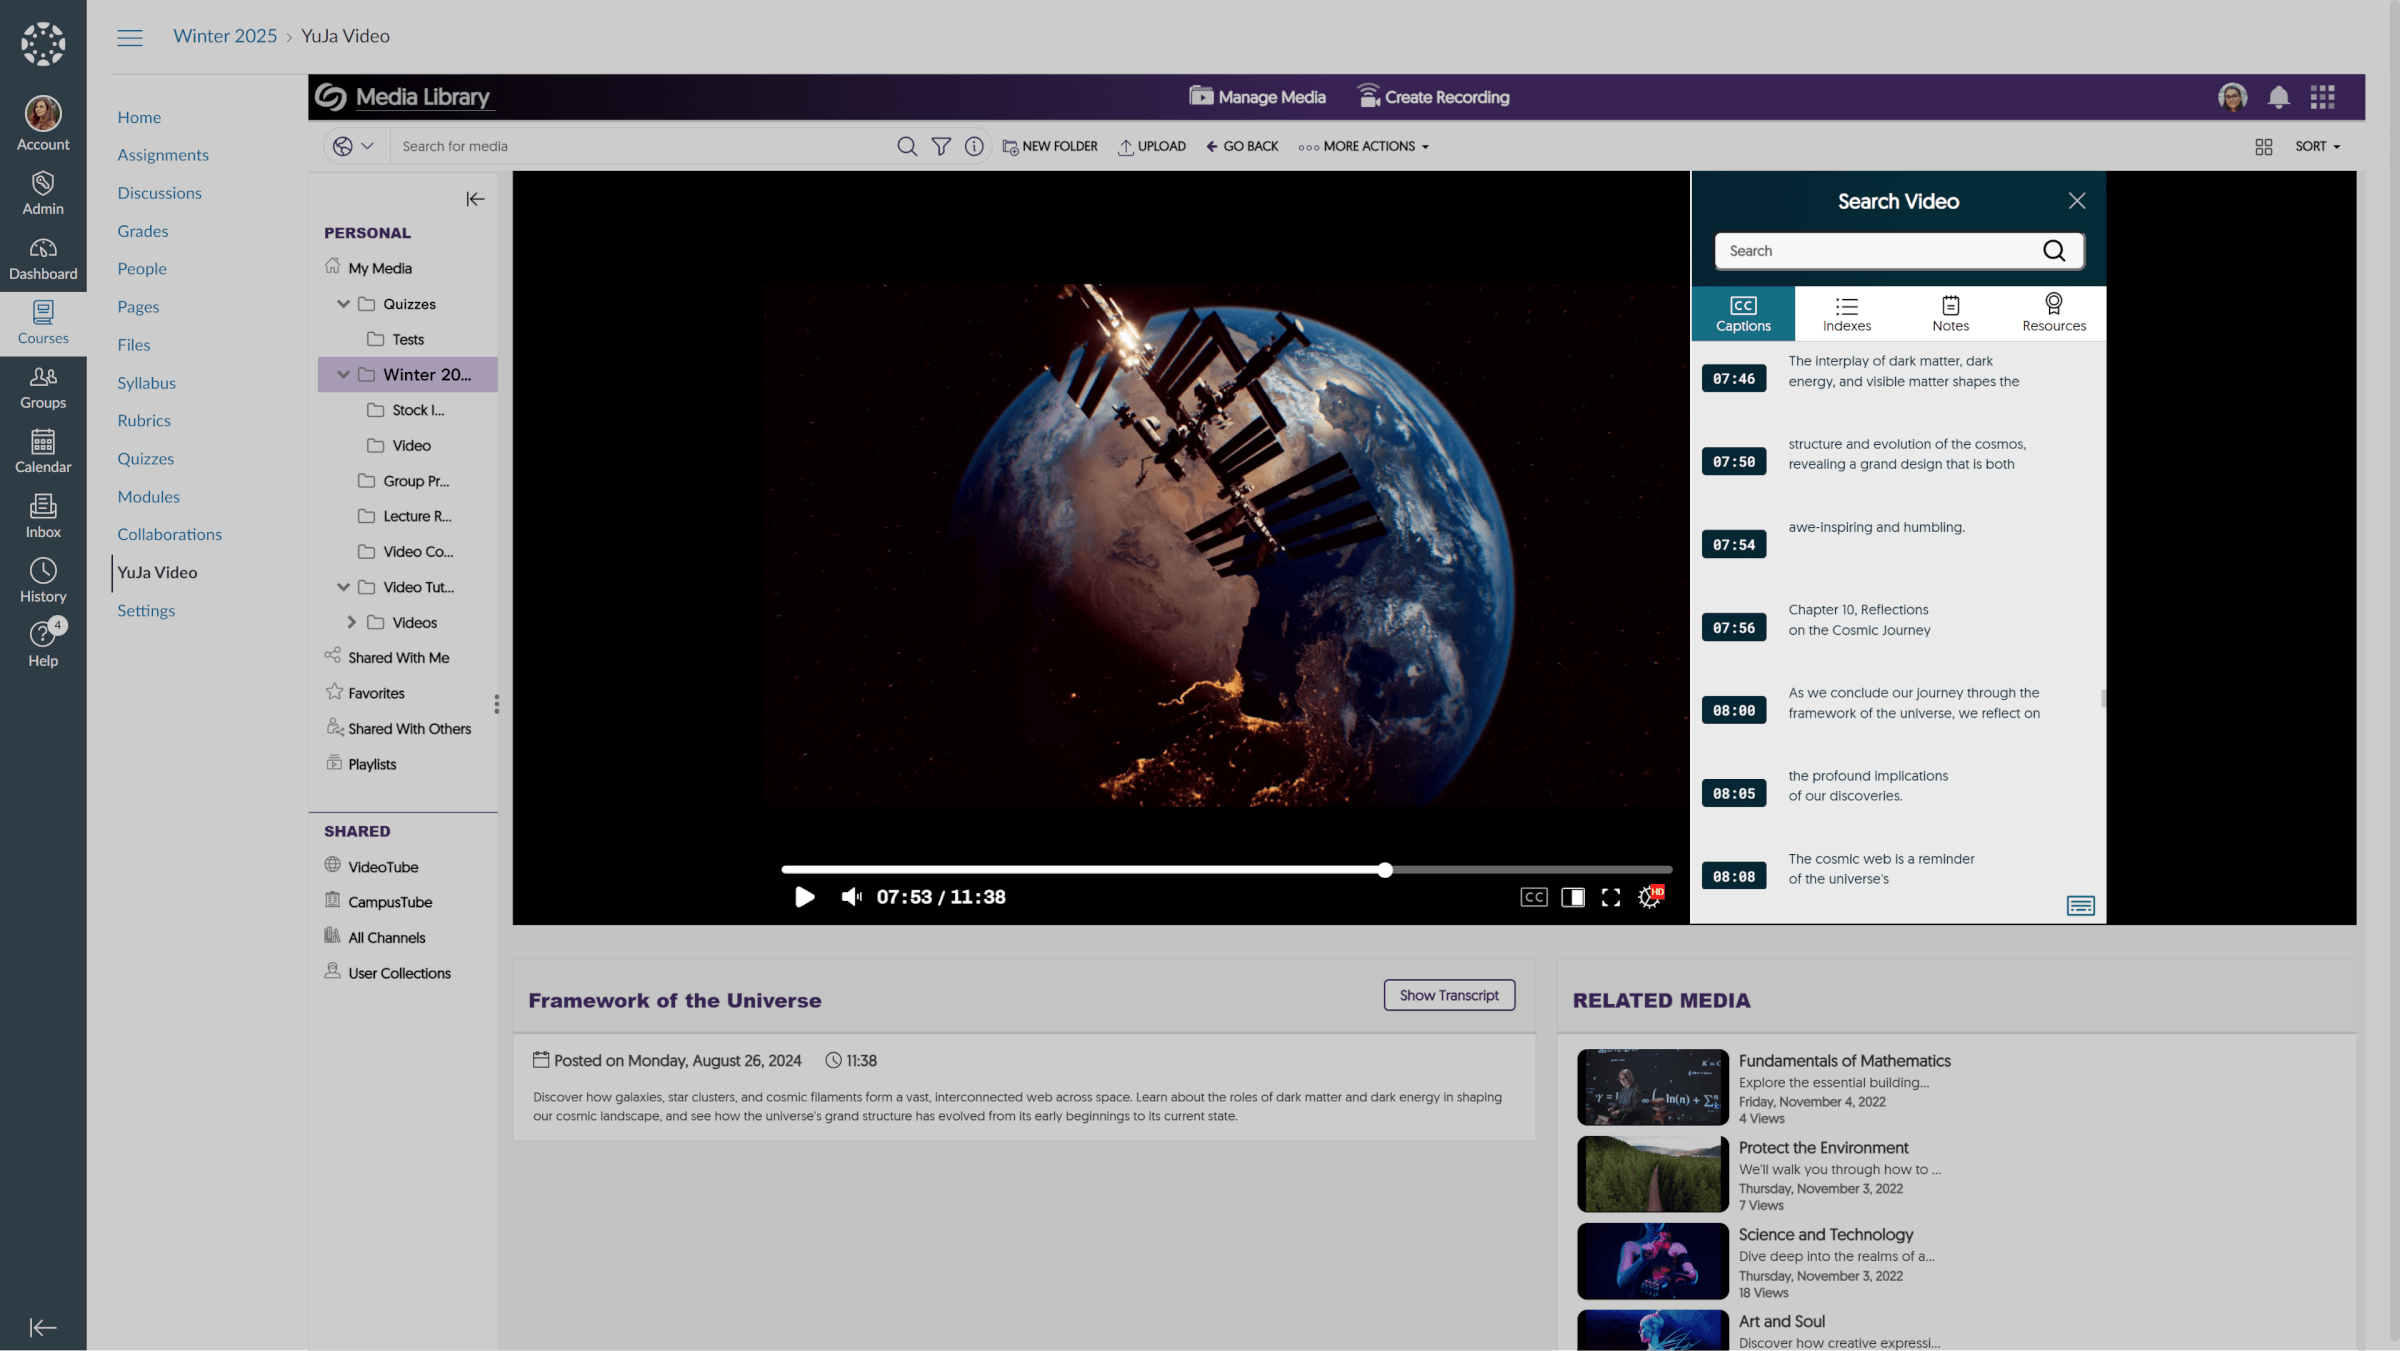Play the video
This screenshot has height=1351, width=2400.
[804, 897]
